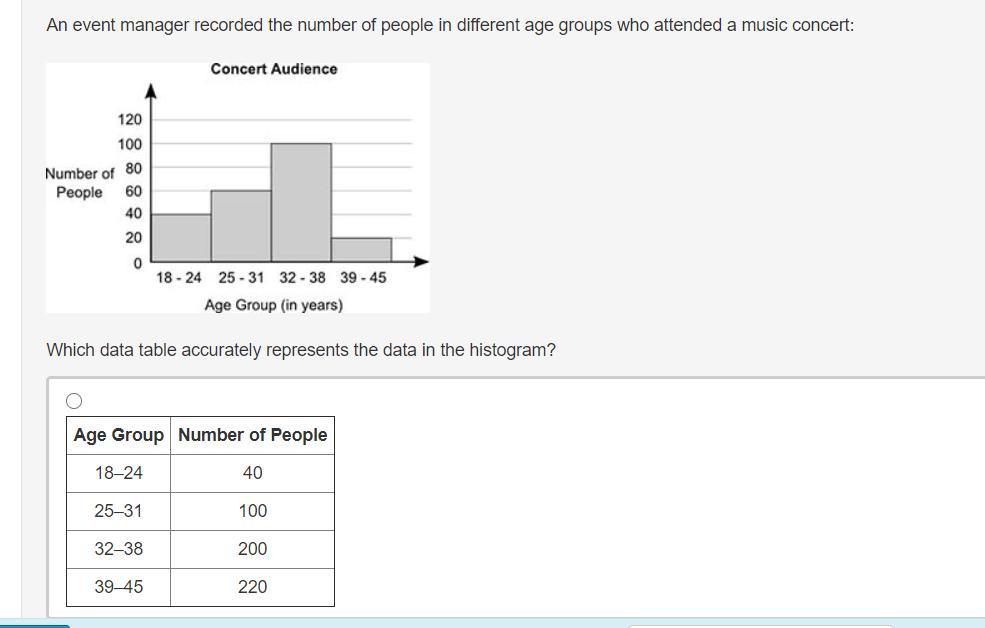985x628 pixels.
Task: Click the shortest histogram bar for 39-45
Action: 361,250
